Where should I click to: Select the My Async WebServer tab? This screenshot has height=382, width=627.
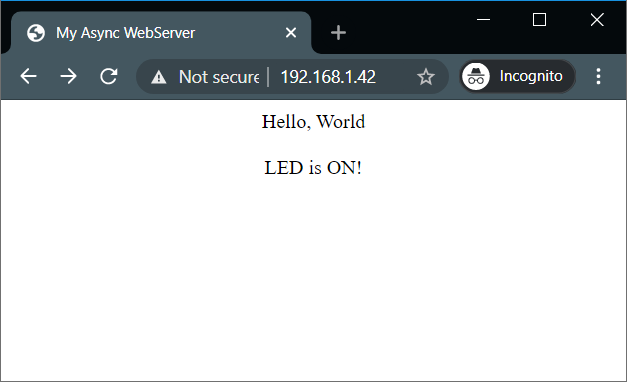(x=161, y=33)
